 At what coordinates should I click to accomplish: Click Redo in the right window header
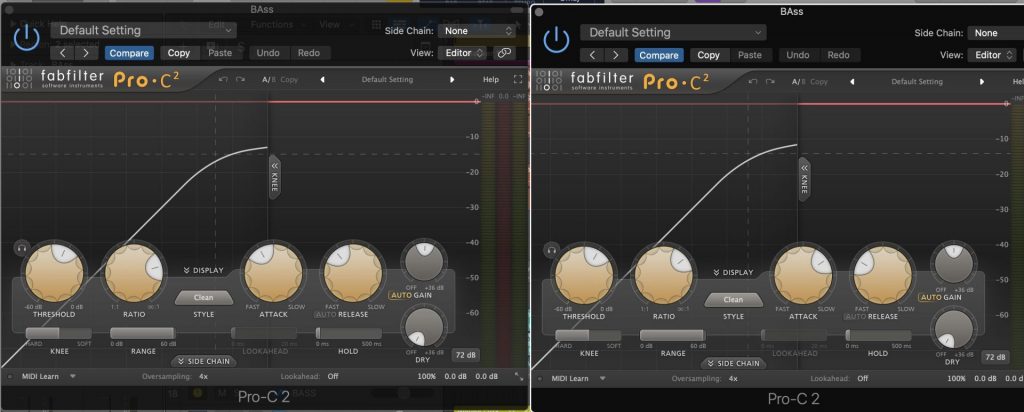pyautogui.click(x=839, y=55)
